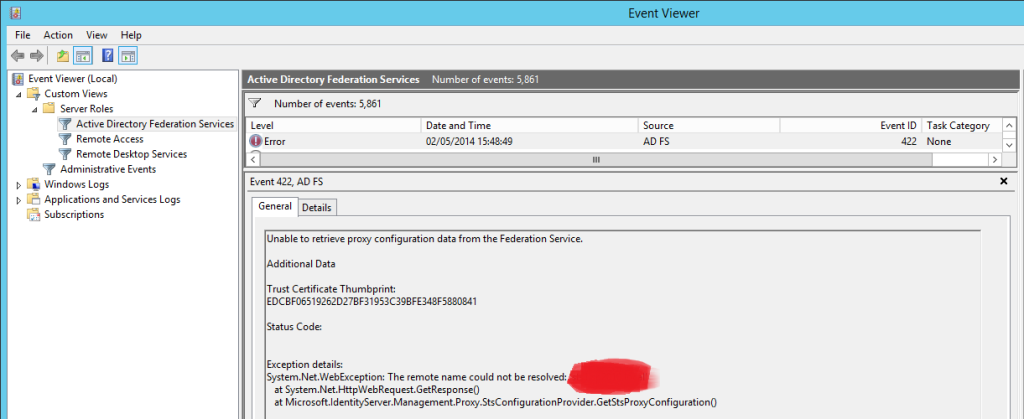Sort events by Event ID column header
Viewport: 1024px width, 419px height.
(x=897, y=126)
